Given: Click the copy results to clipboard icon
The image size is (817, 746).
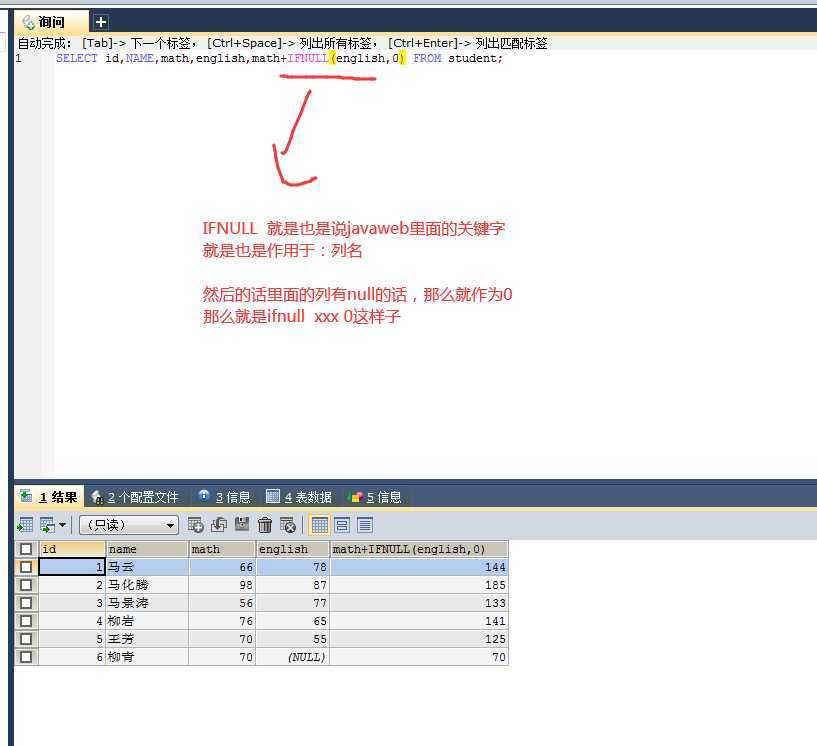Looking at the screenshot, I should point(47,525).
